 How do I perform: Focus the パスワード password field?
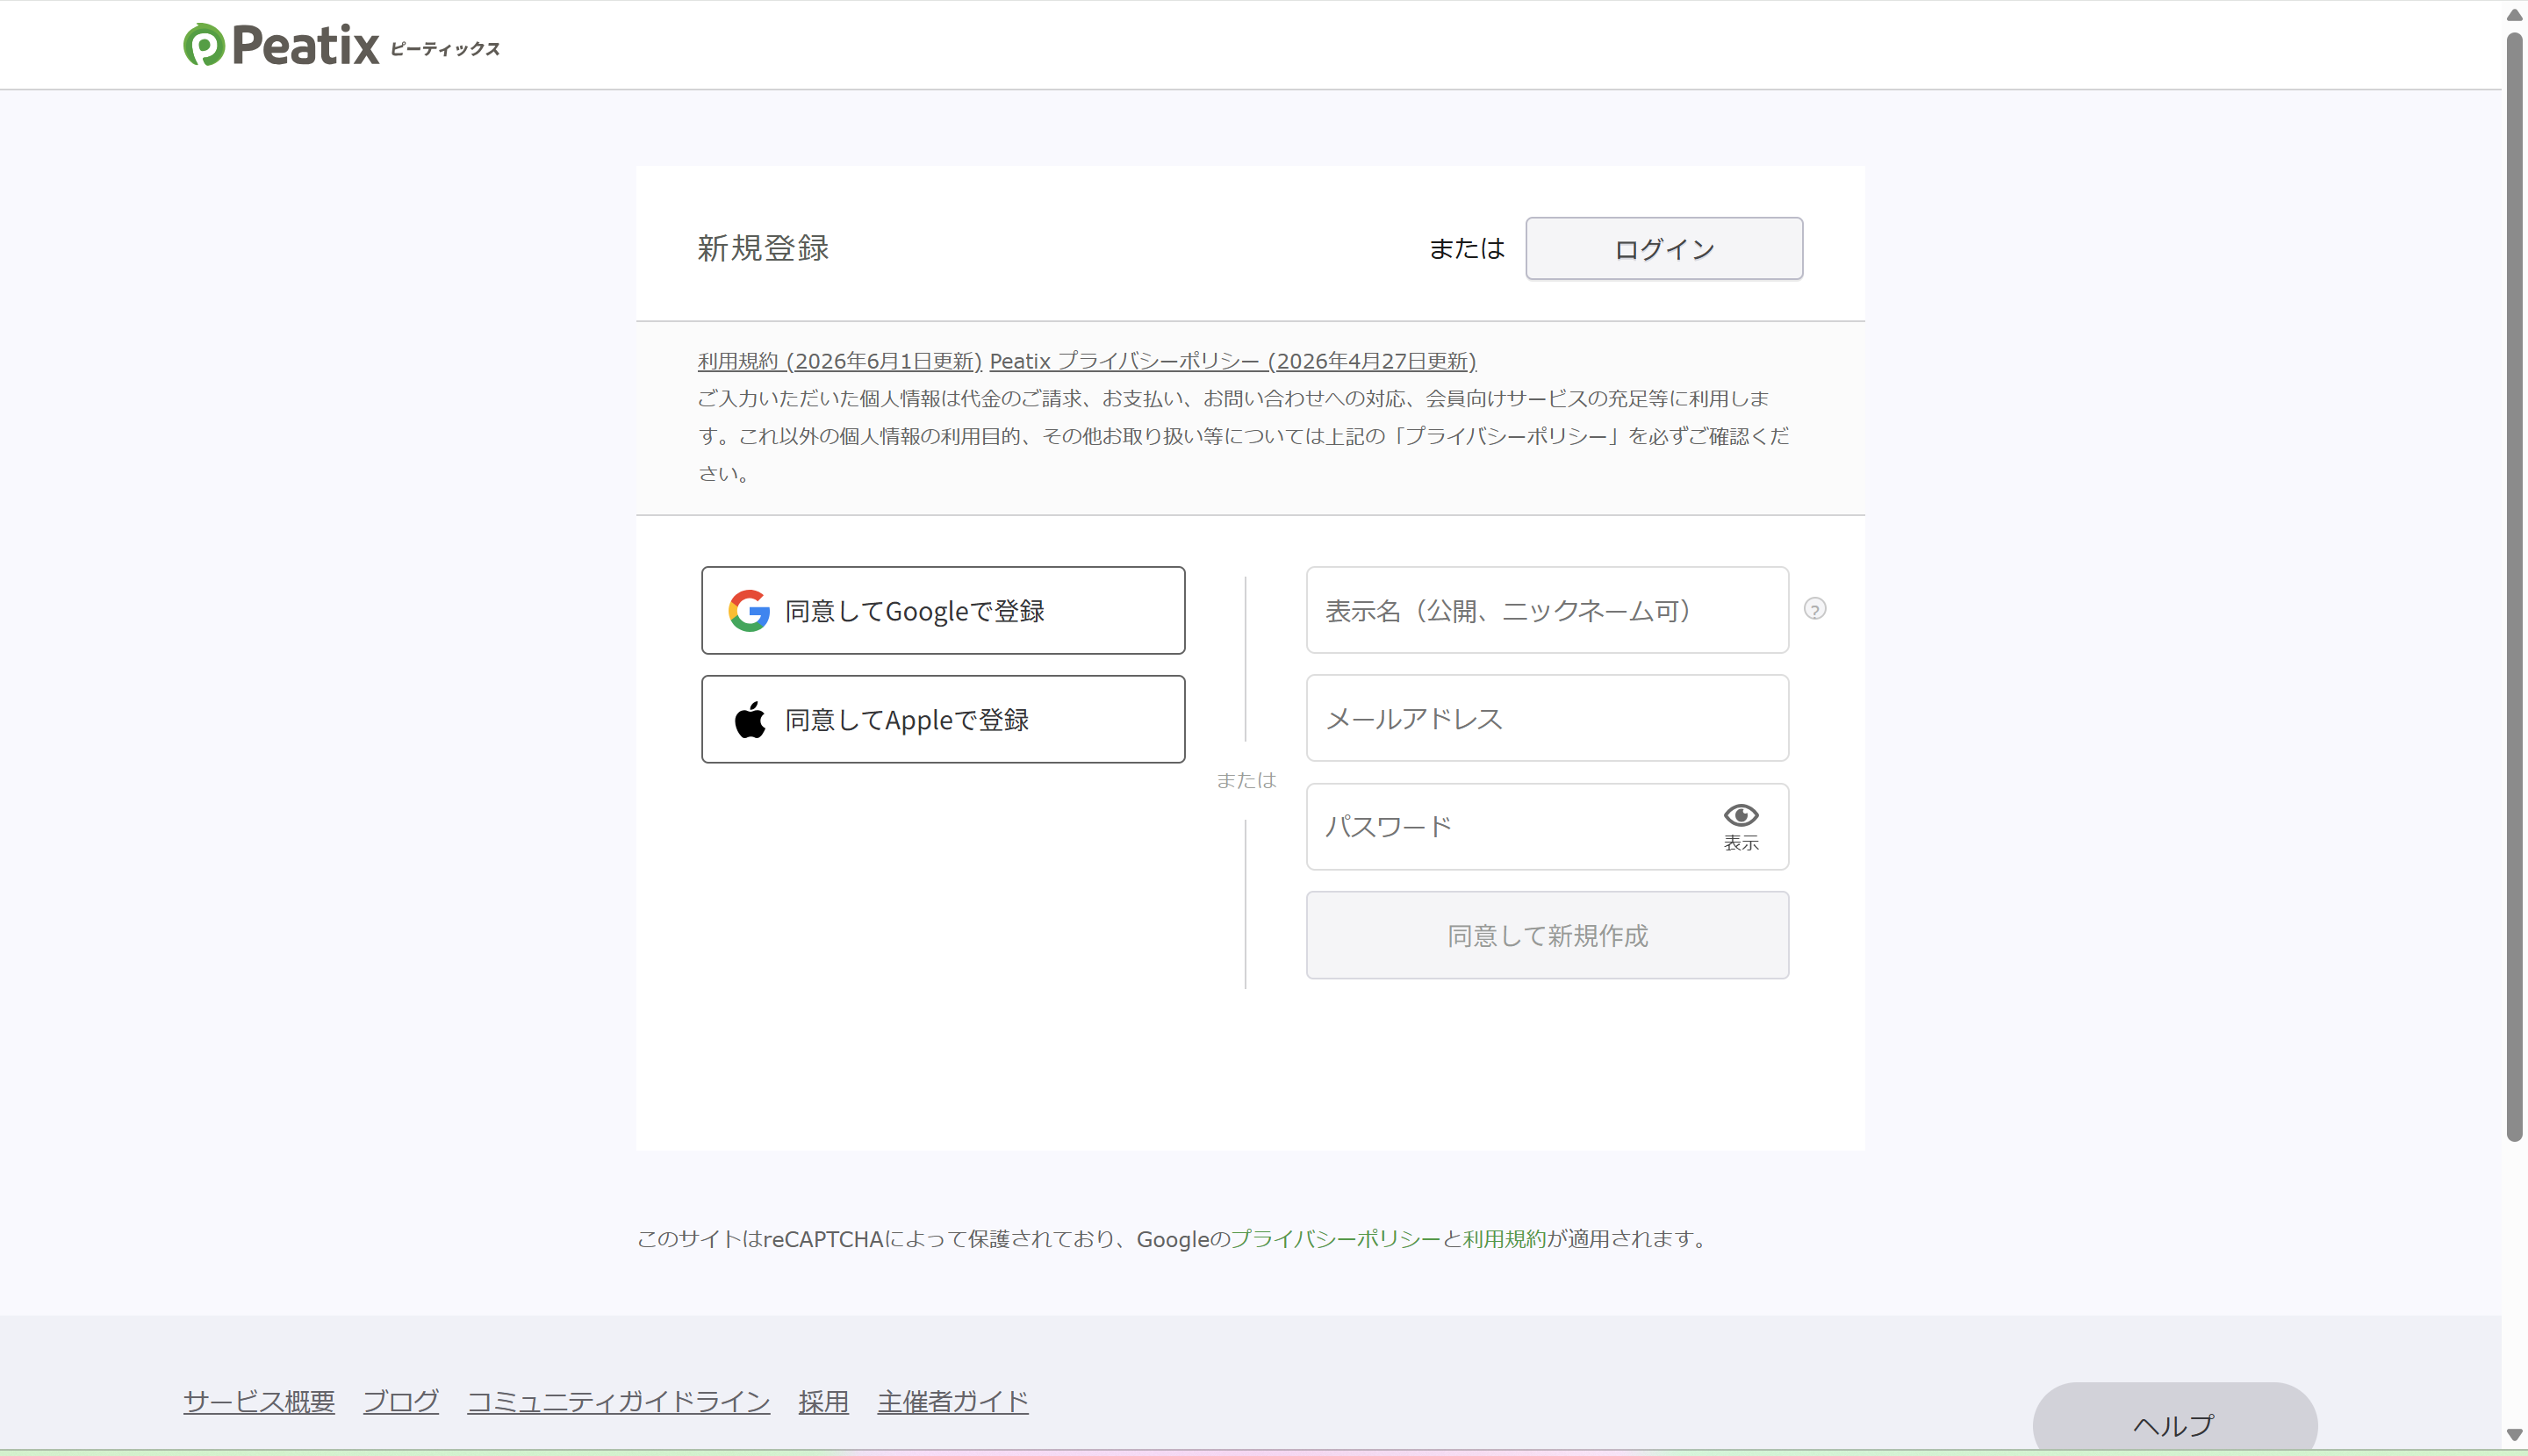(x=1546, y=826)
